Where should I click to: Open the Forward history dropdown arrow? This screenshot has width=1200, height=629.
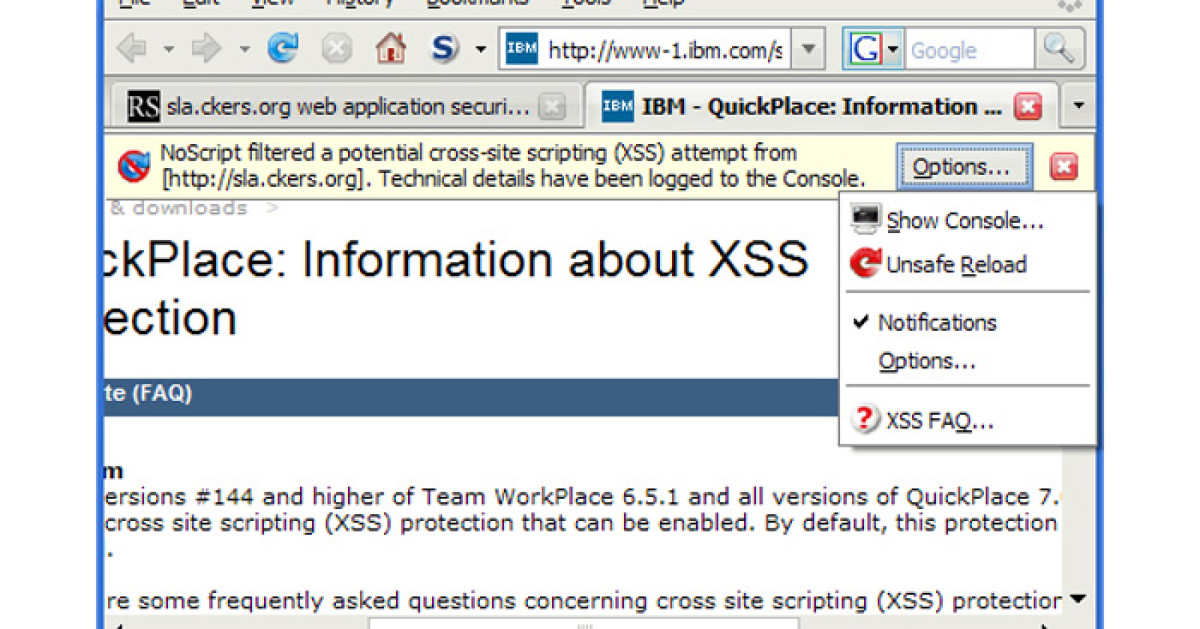(244, 49)
